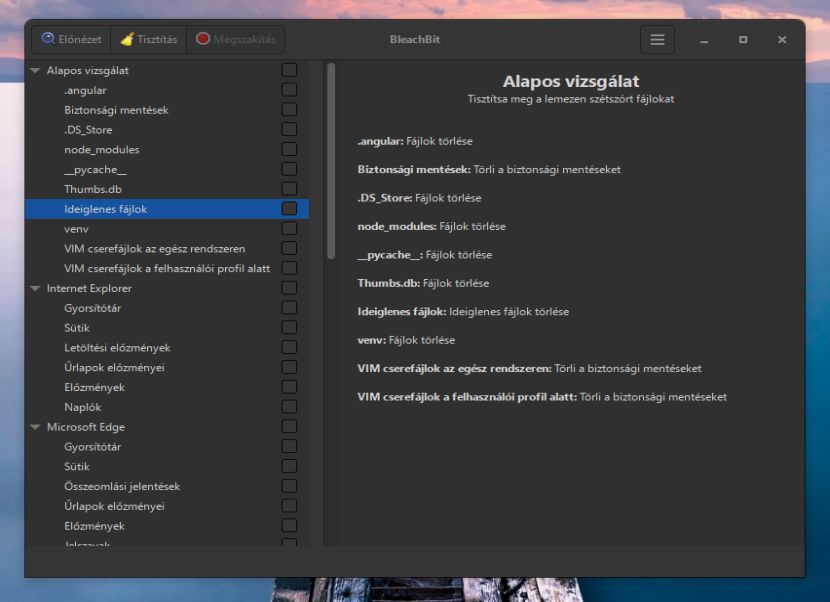The image size is (830, 602).
Task: Select the venv tree row
Action: [167, 229]
